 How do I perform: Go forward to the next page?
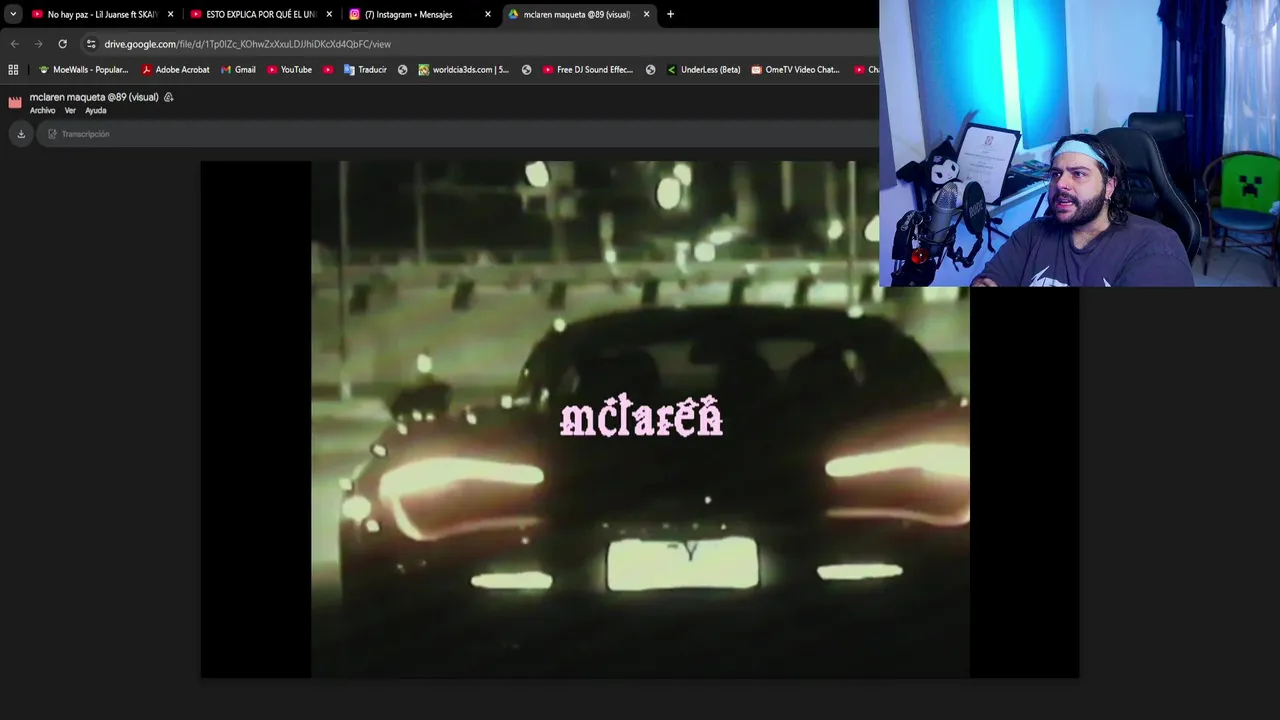[x=38, y=44]
